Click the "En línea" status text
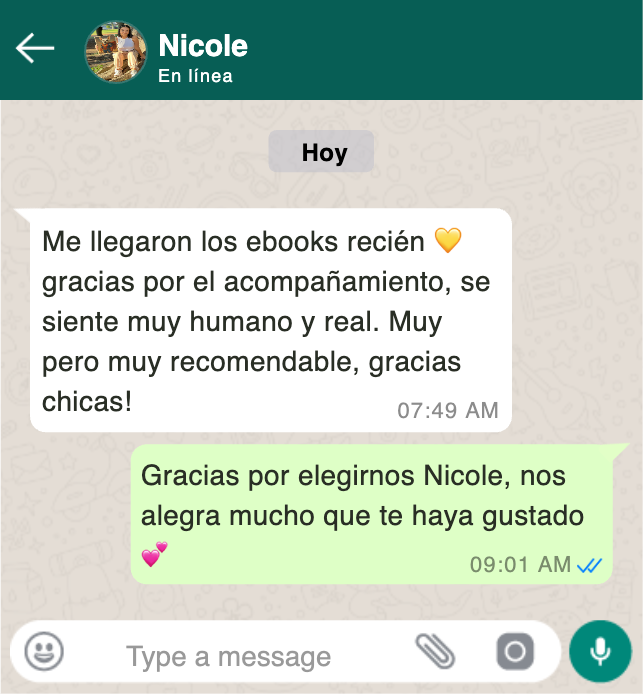 pos(195,76)
